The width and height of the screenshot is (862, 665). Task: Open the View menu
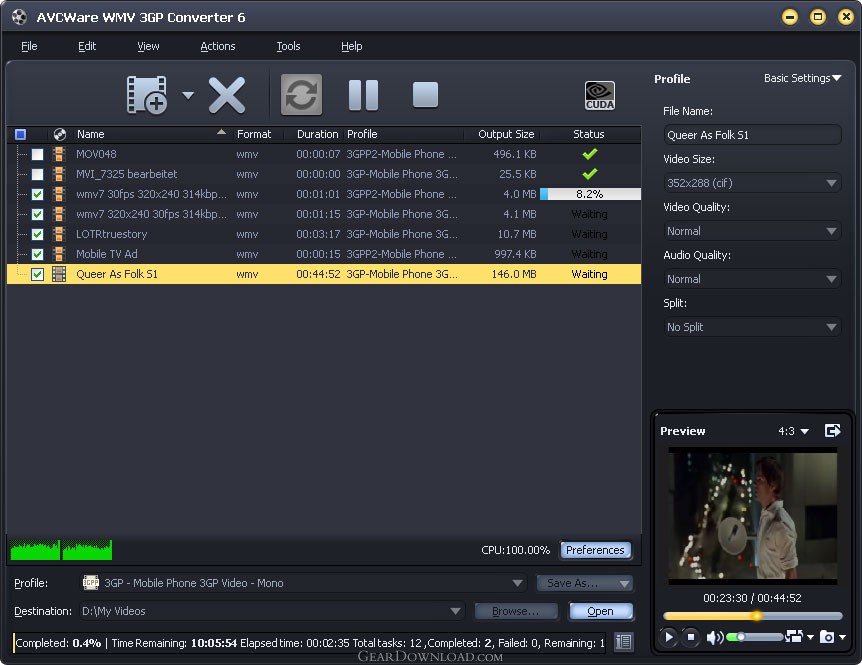[148, 46]
